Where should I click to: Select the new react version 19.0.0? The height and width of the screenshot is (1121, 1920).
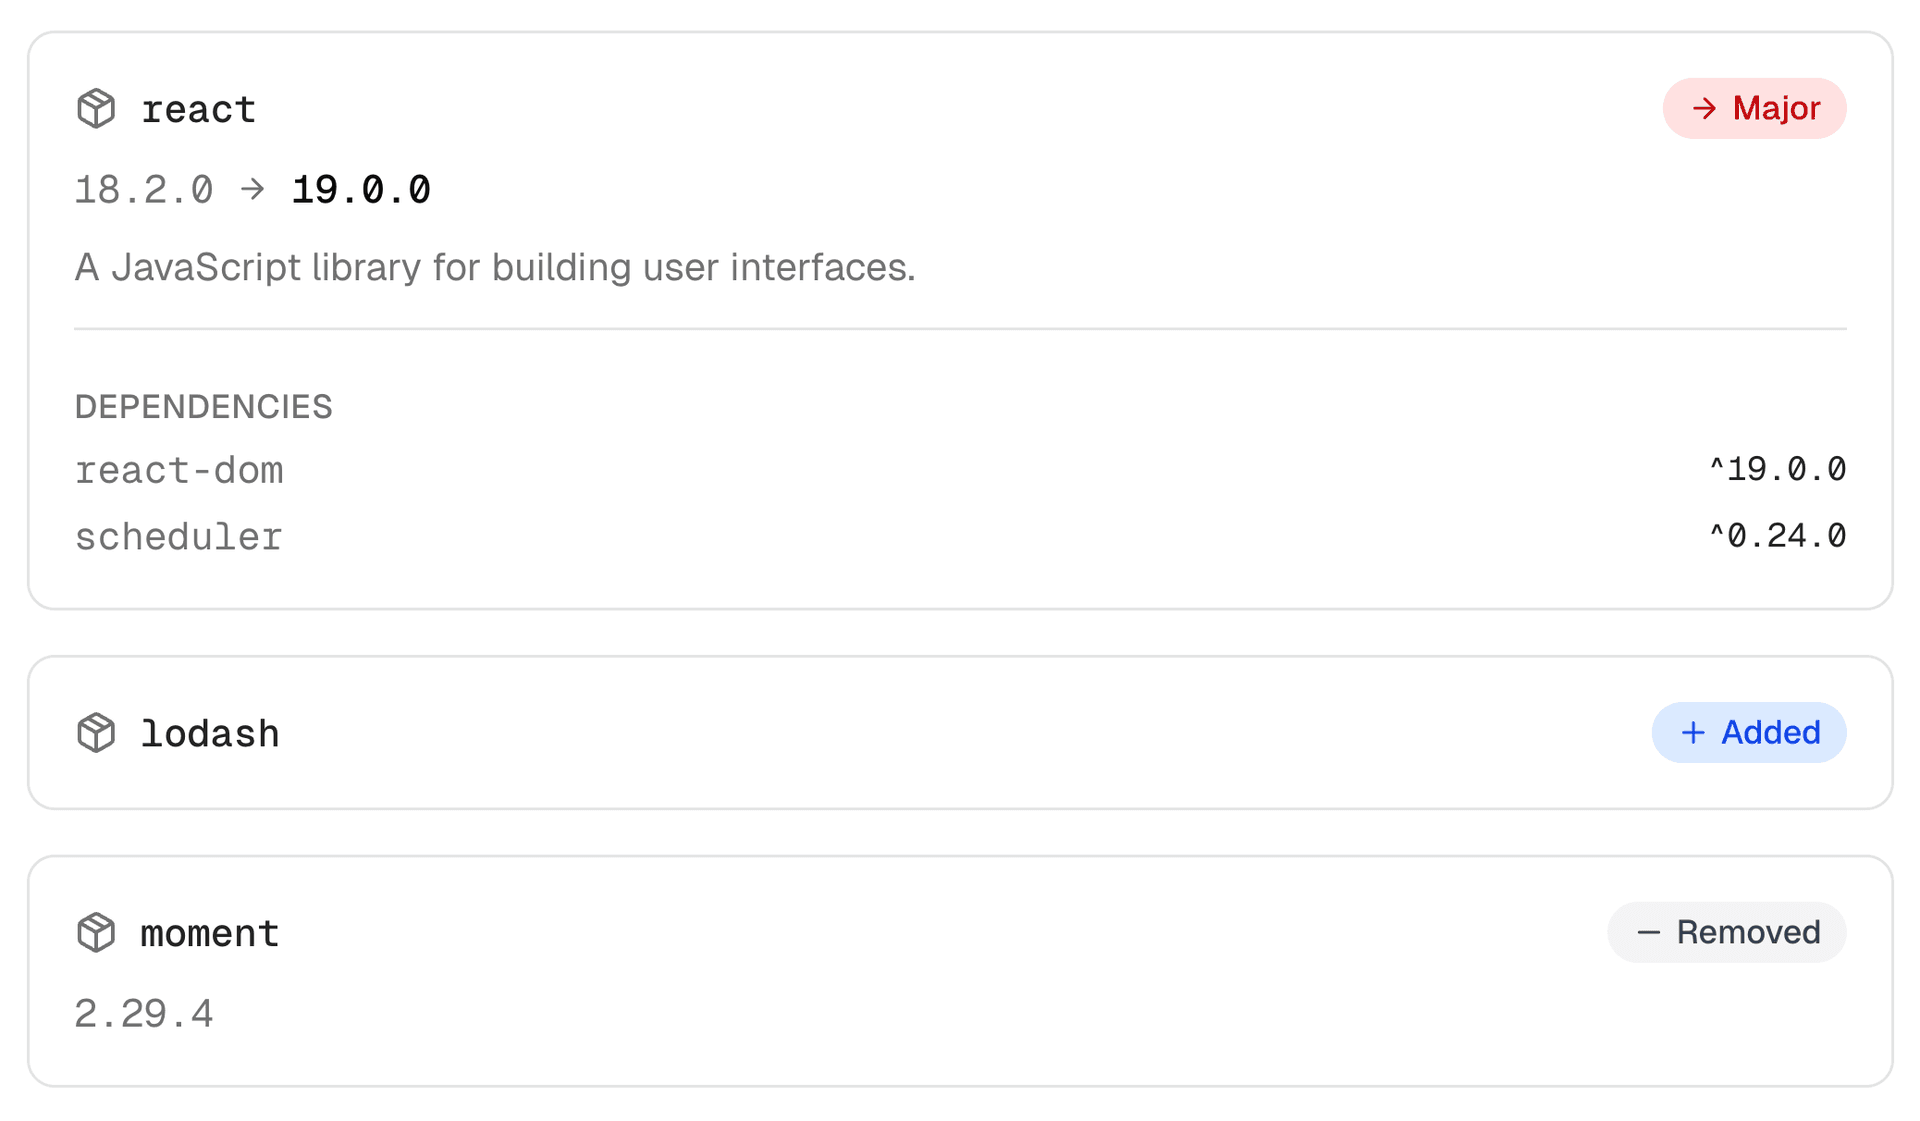click(x=361, y=189)
